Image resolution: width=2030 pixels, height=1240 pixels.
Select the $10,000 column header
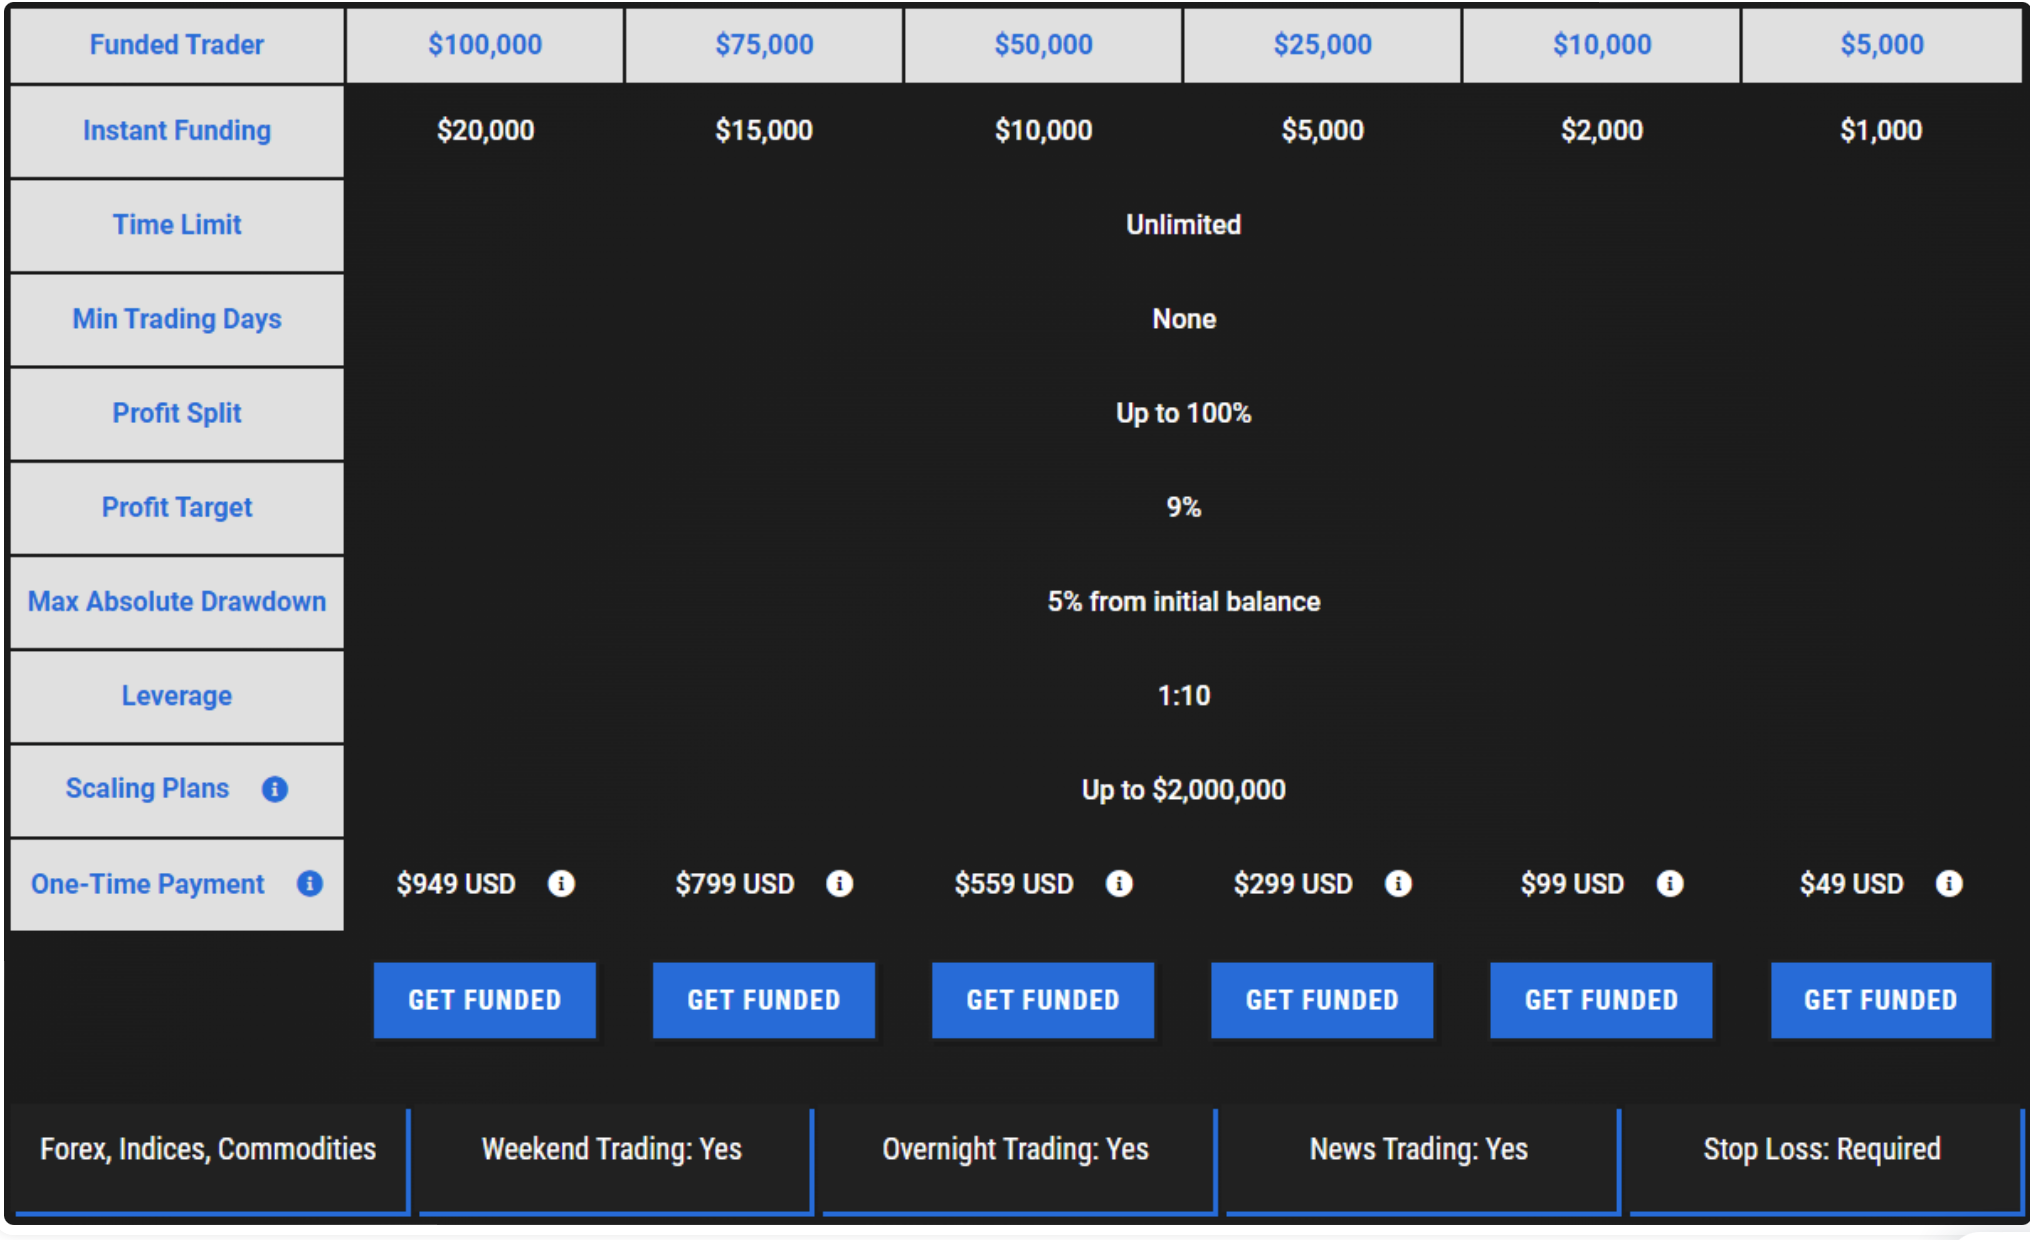pyautogui.click(x=1601, y=45)
